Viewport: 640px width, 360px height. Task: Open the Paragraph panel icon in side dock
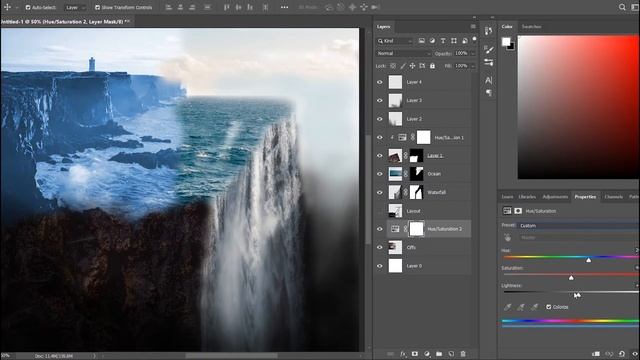click(x=489, y=93)
